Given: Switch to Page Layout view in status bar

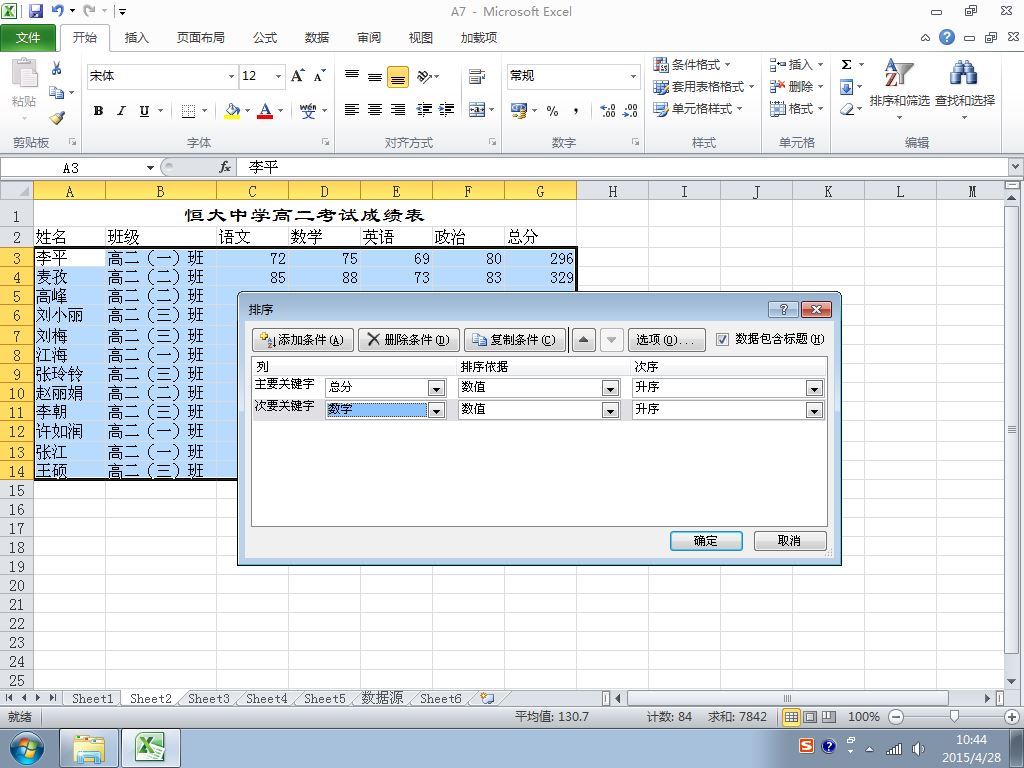Looking at the screenshot, I should pyautogui.click(x=810, y=716).
